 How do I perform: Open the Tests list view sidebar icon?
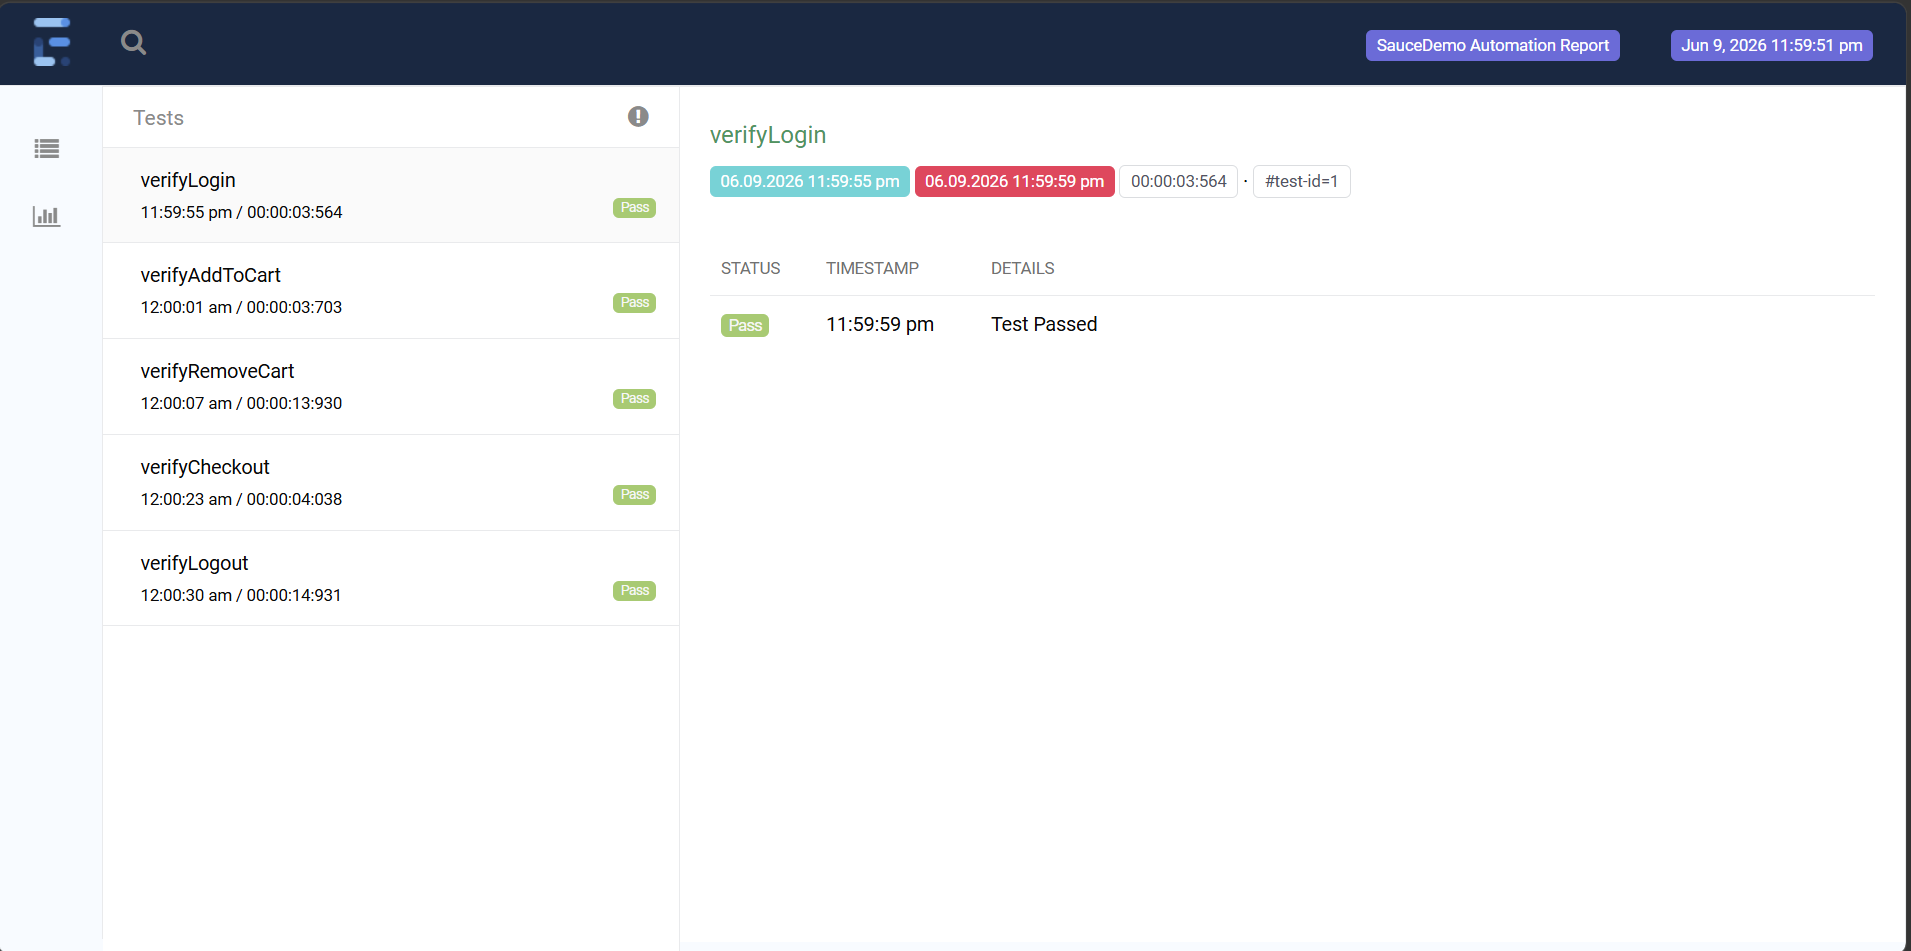pos(47,149)
